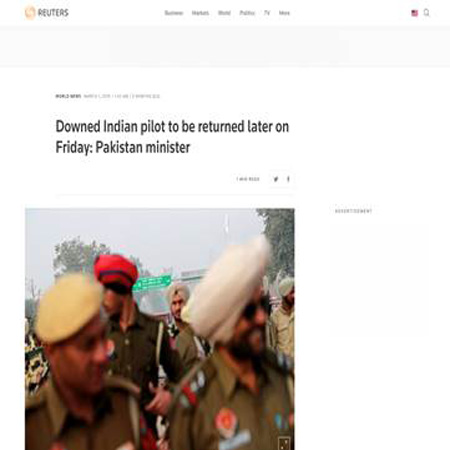Follow the WORLD NEWS category link
Viewport: 450px width, 450px height.
coord(68,96)
